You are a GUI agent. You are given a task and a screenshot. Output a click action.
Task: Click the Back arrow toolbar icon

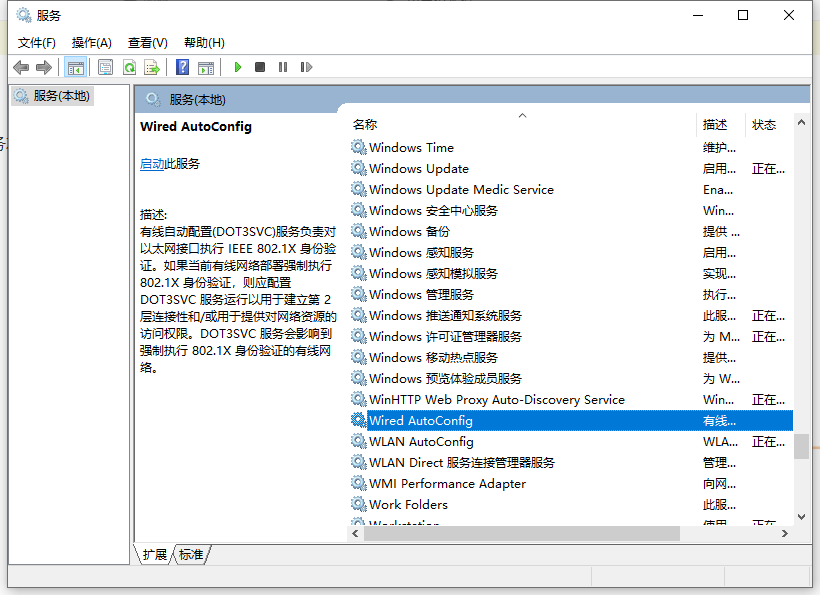coord(21,67)
